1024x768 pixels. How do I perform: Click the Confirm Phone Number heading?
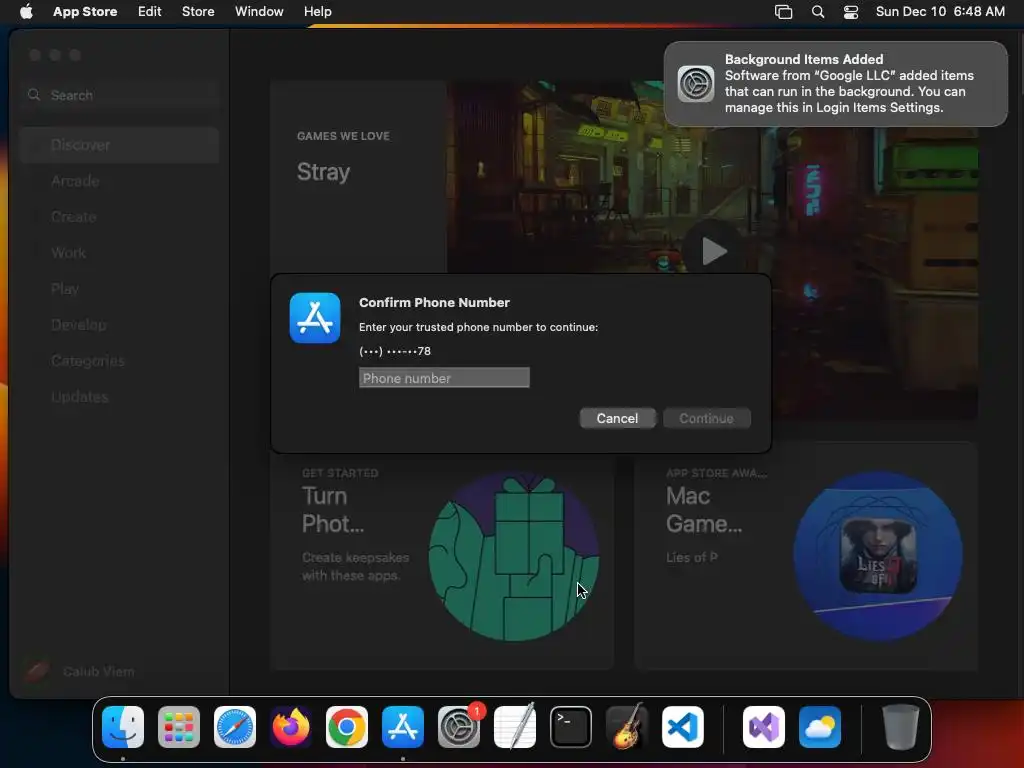(434, 302)
